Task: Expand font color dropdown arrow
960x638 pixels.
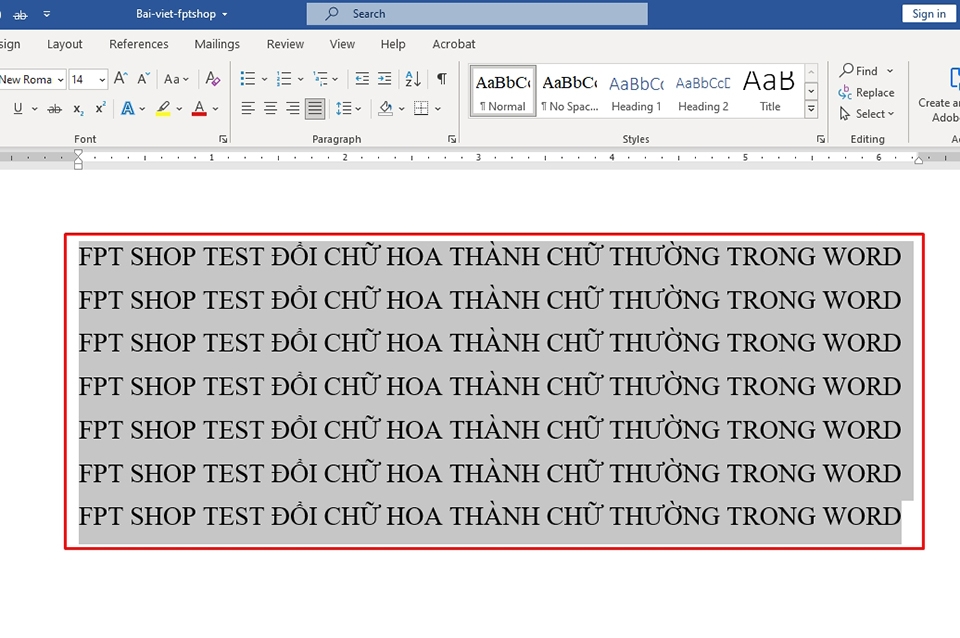Action: coord(216,109)
